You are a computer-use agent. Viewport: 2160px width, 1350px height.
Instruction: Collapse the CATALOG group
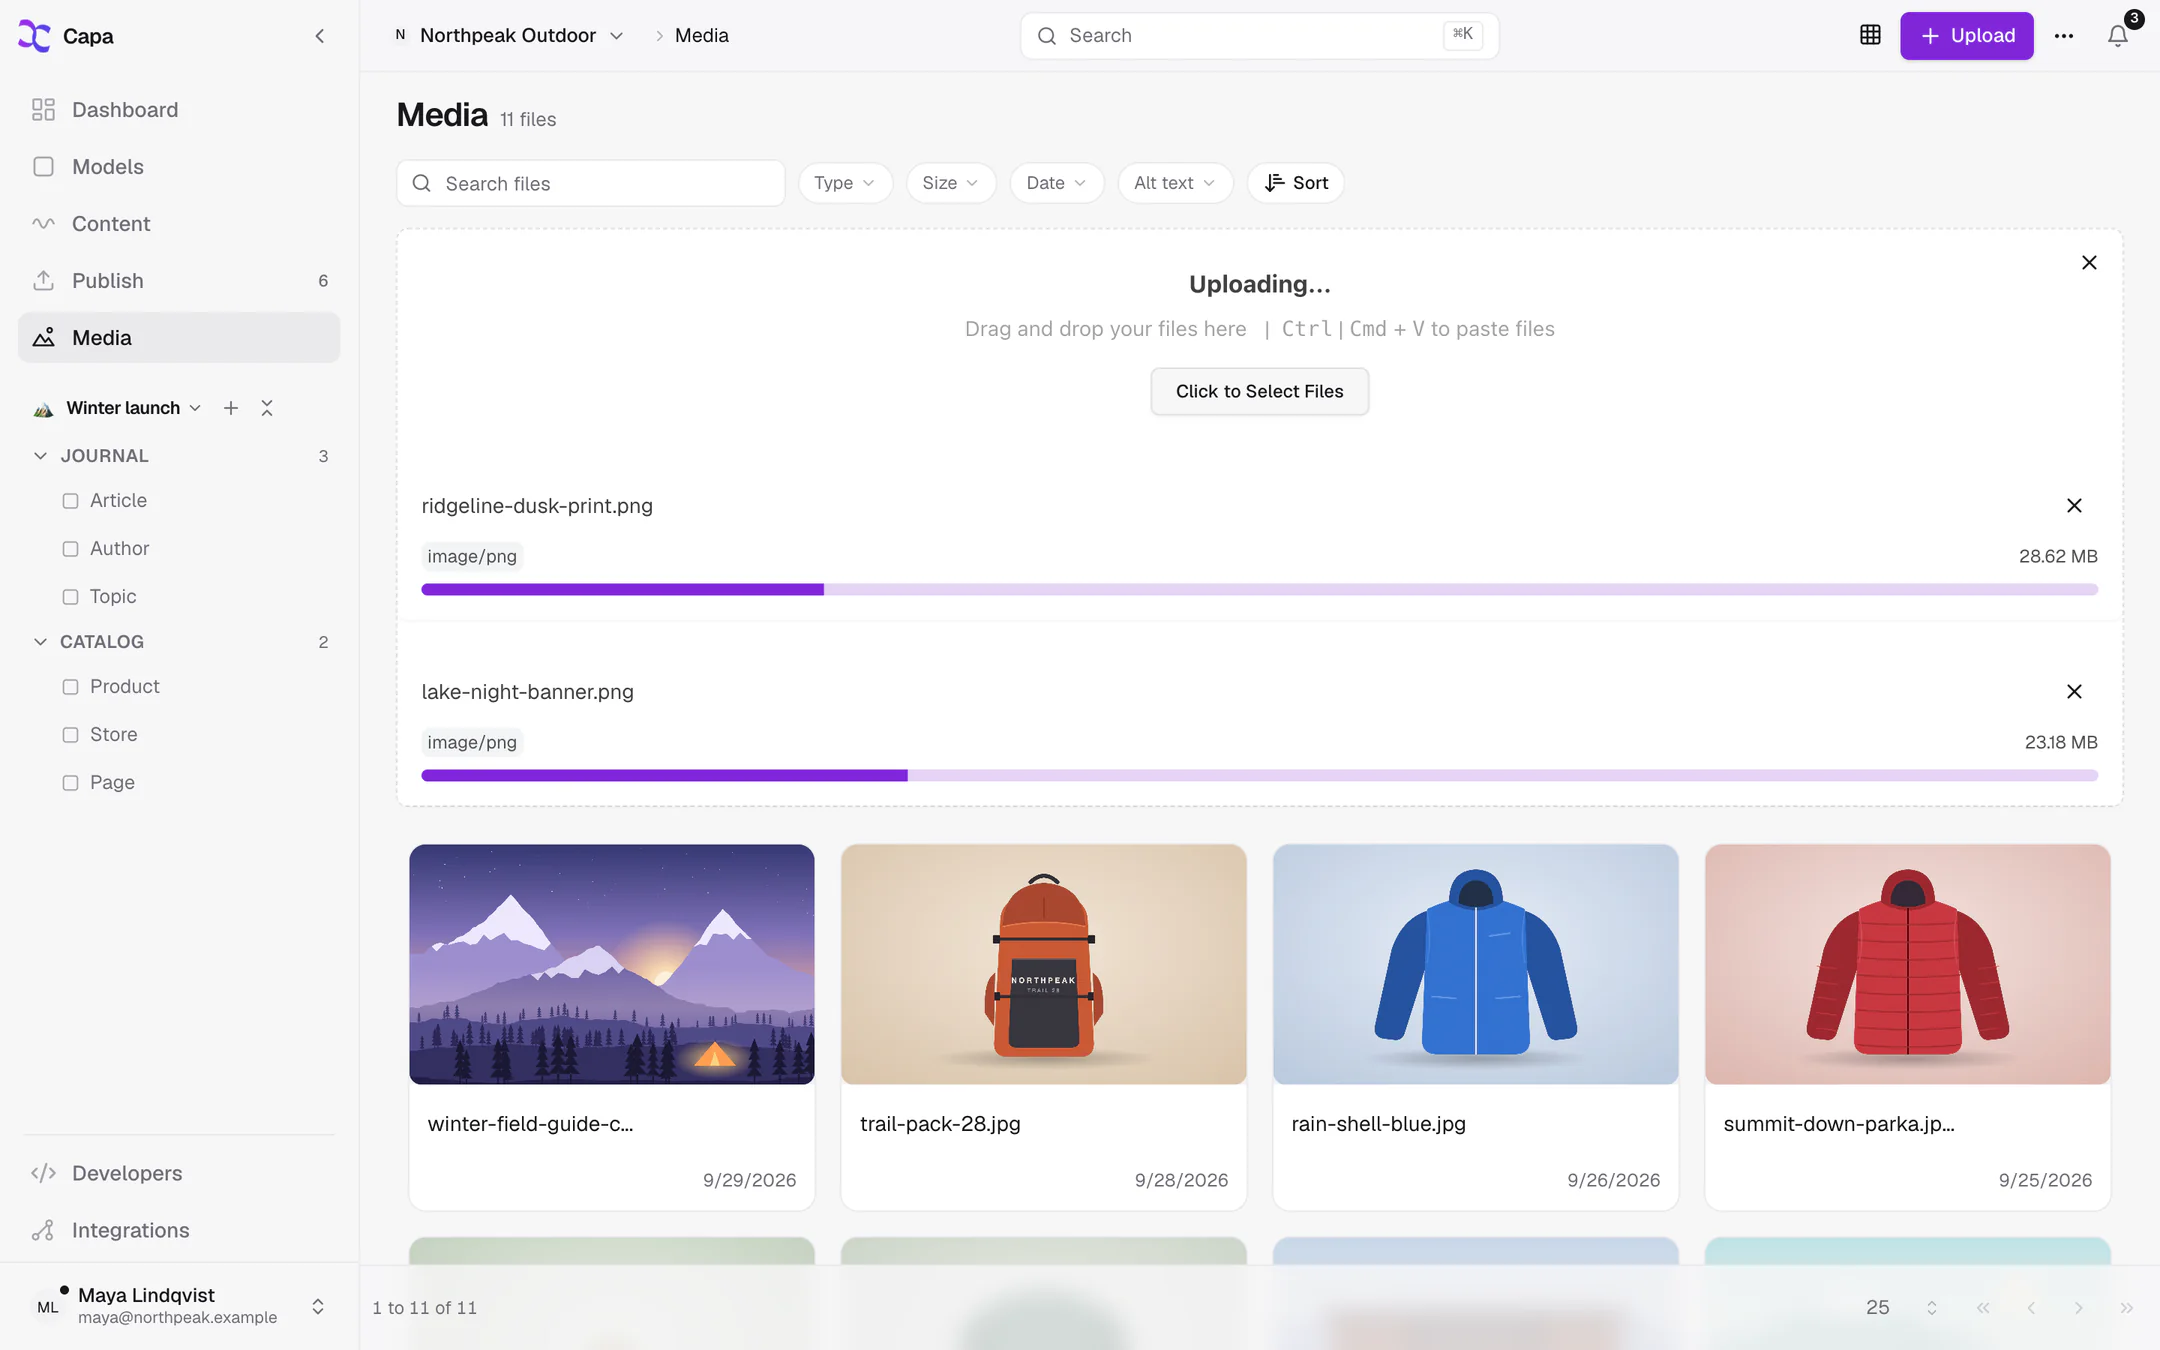click(x=40, y=642)
